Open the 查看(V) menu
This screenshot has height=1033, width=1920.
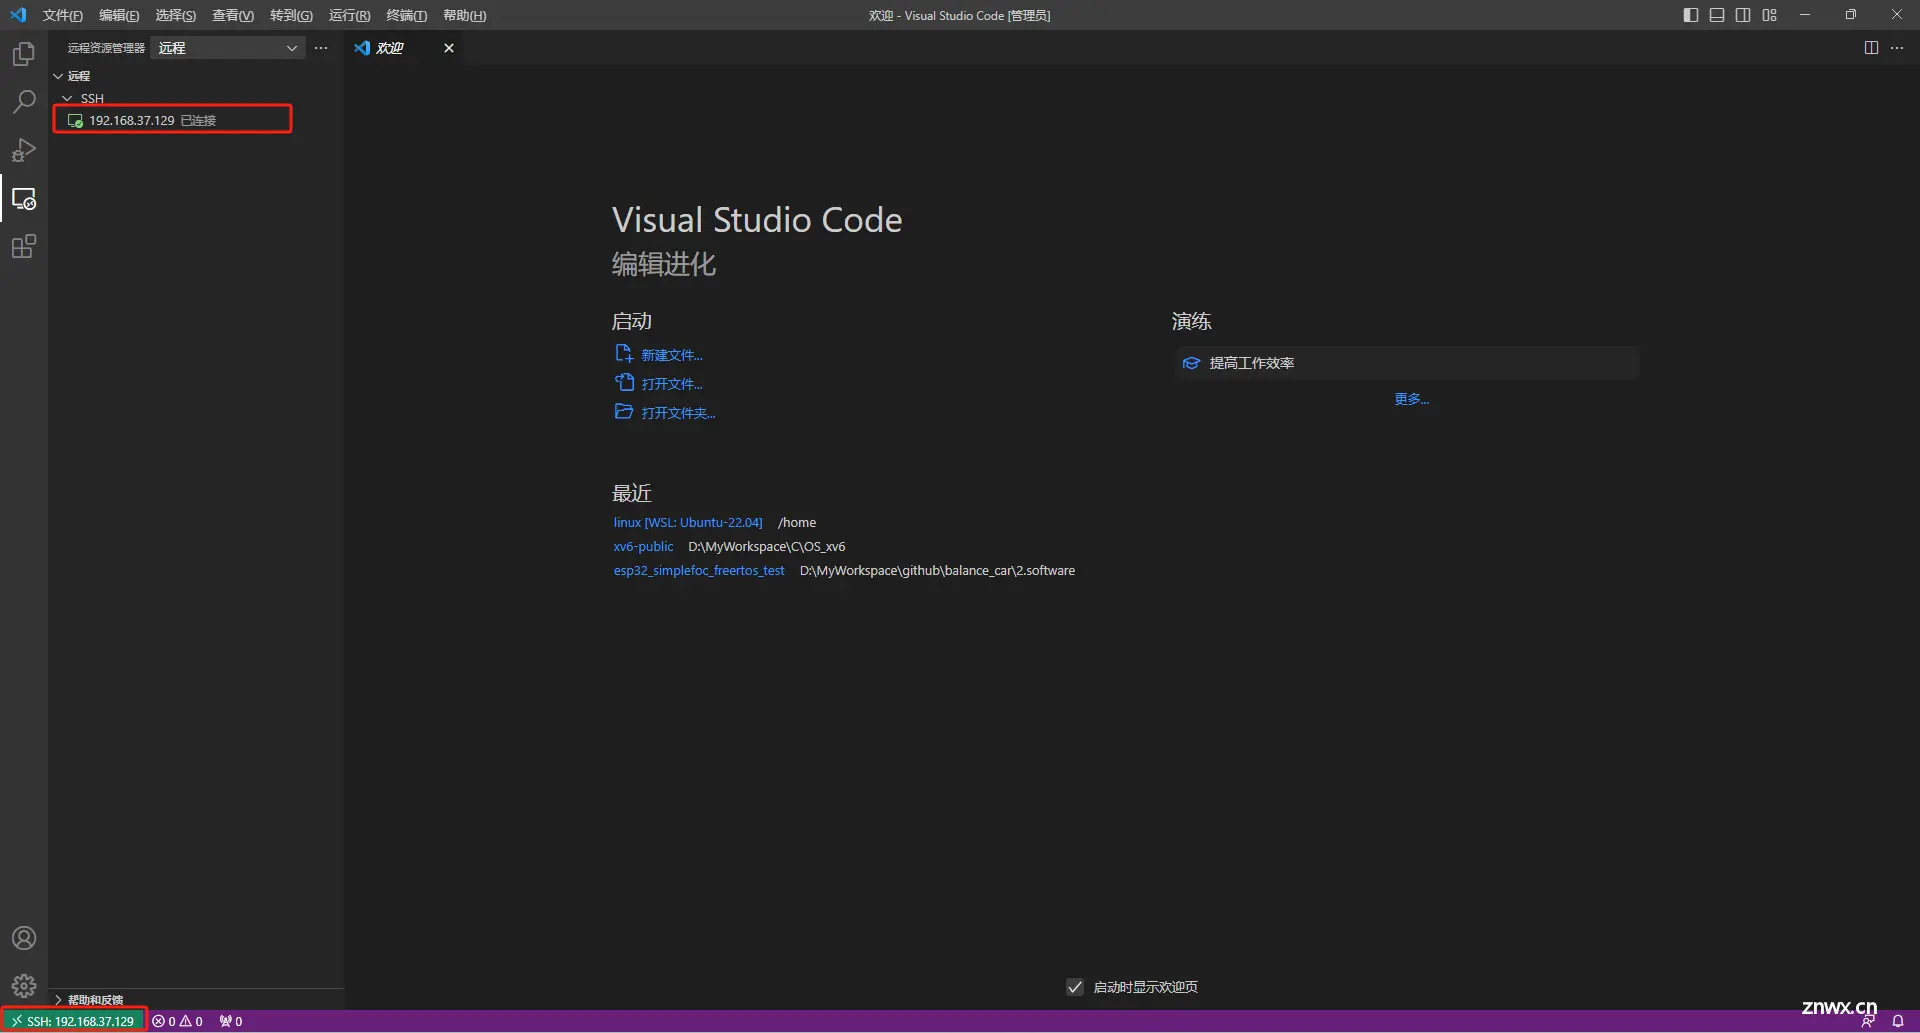233,15
